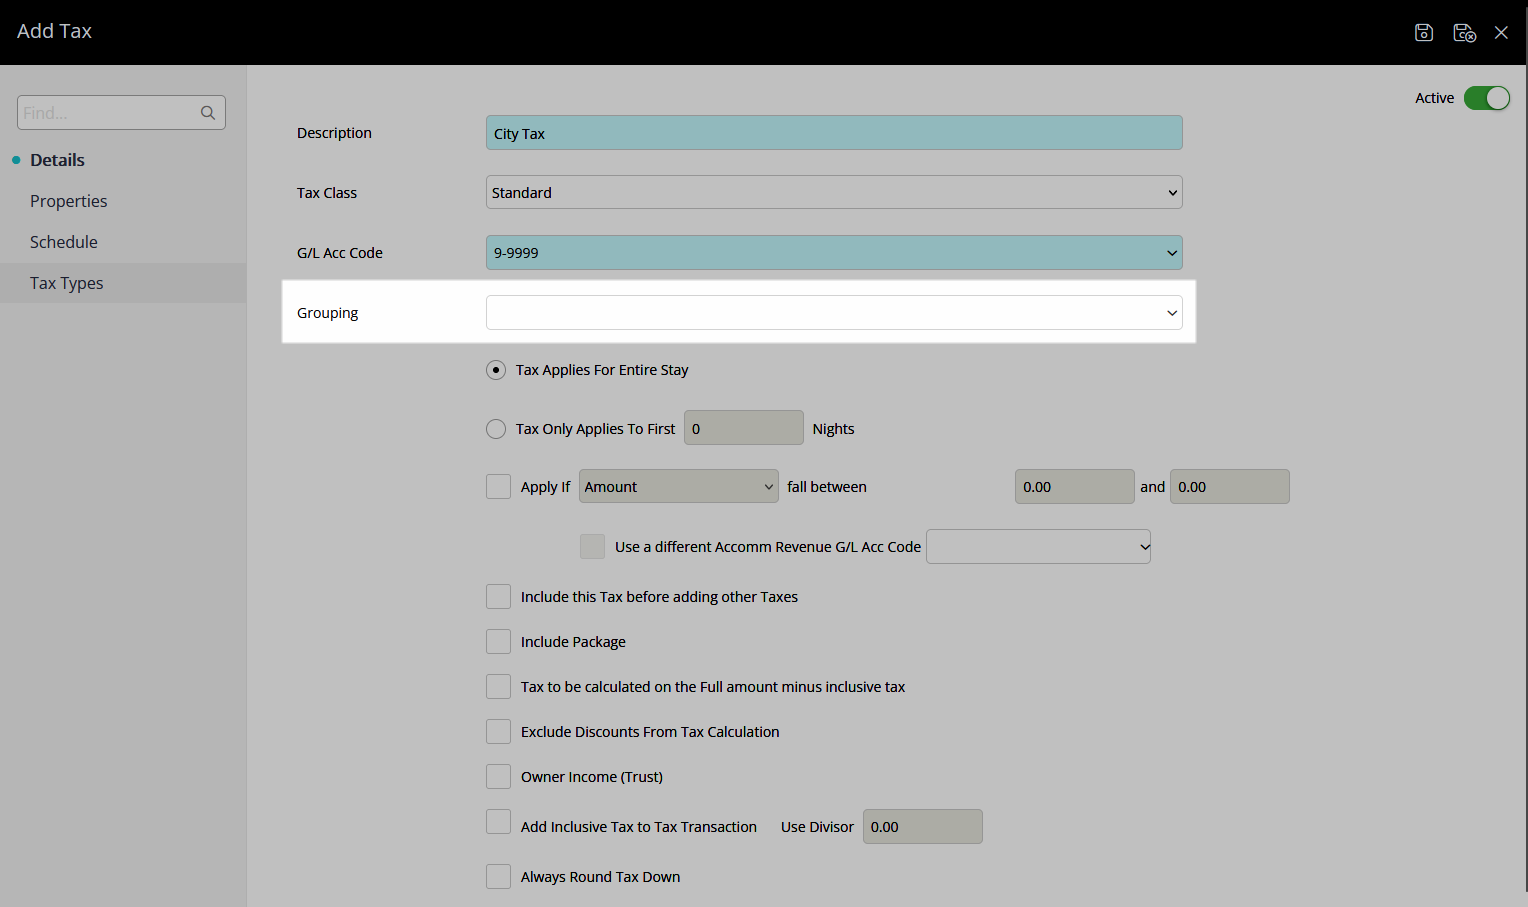Go to the Details section
The image size is (1528, 907).
(57, 160)
